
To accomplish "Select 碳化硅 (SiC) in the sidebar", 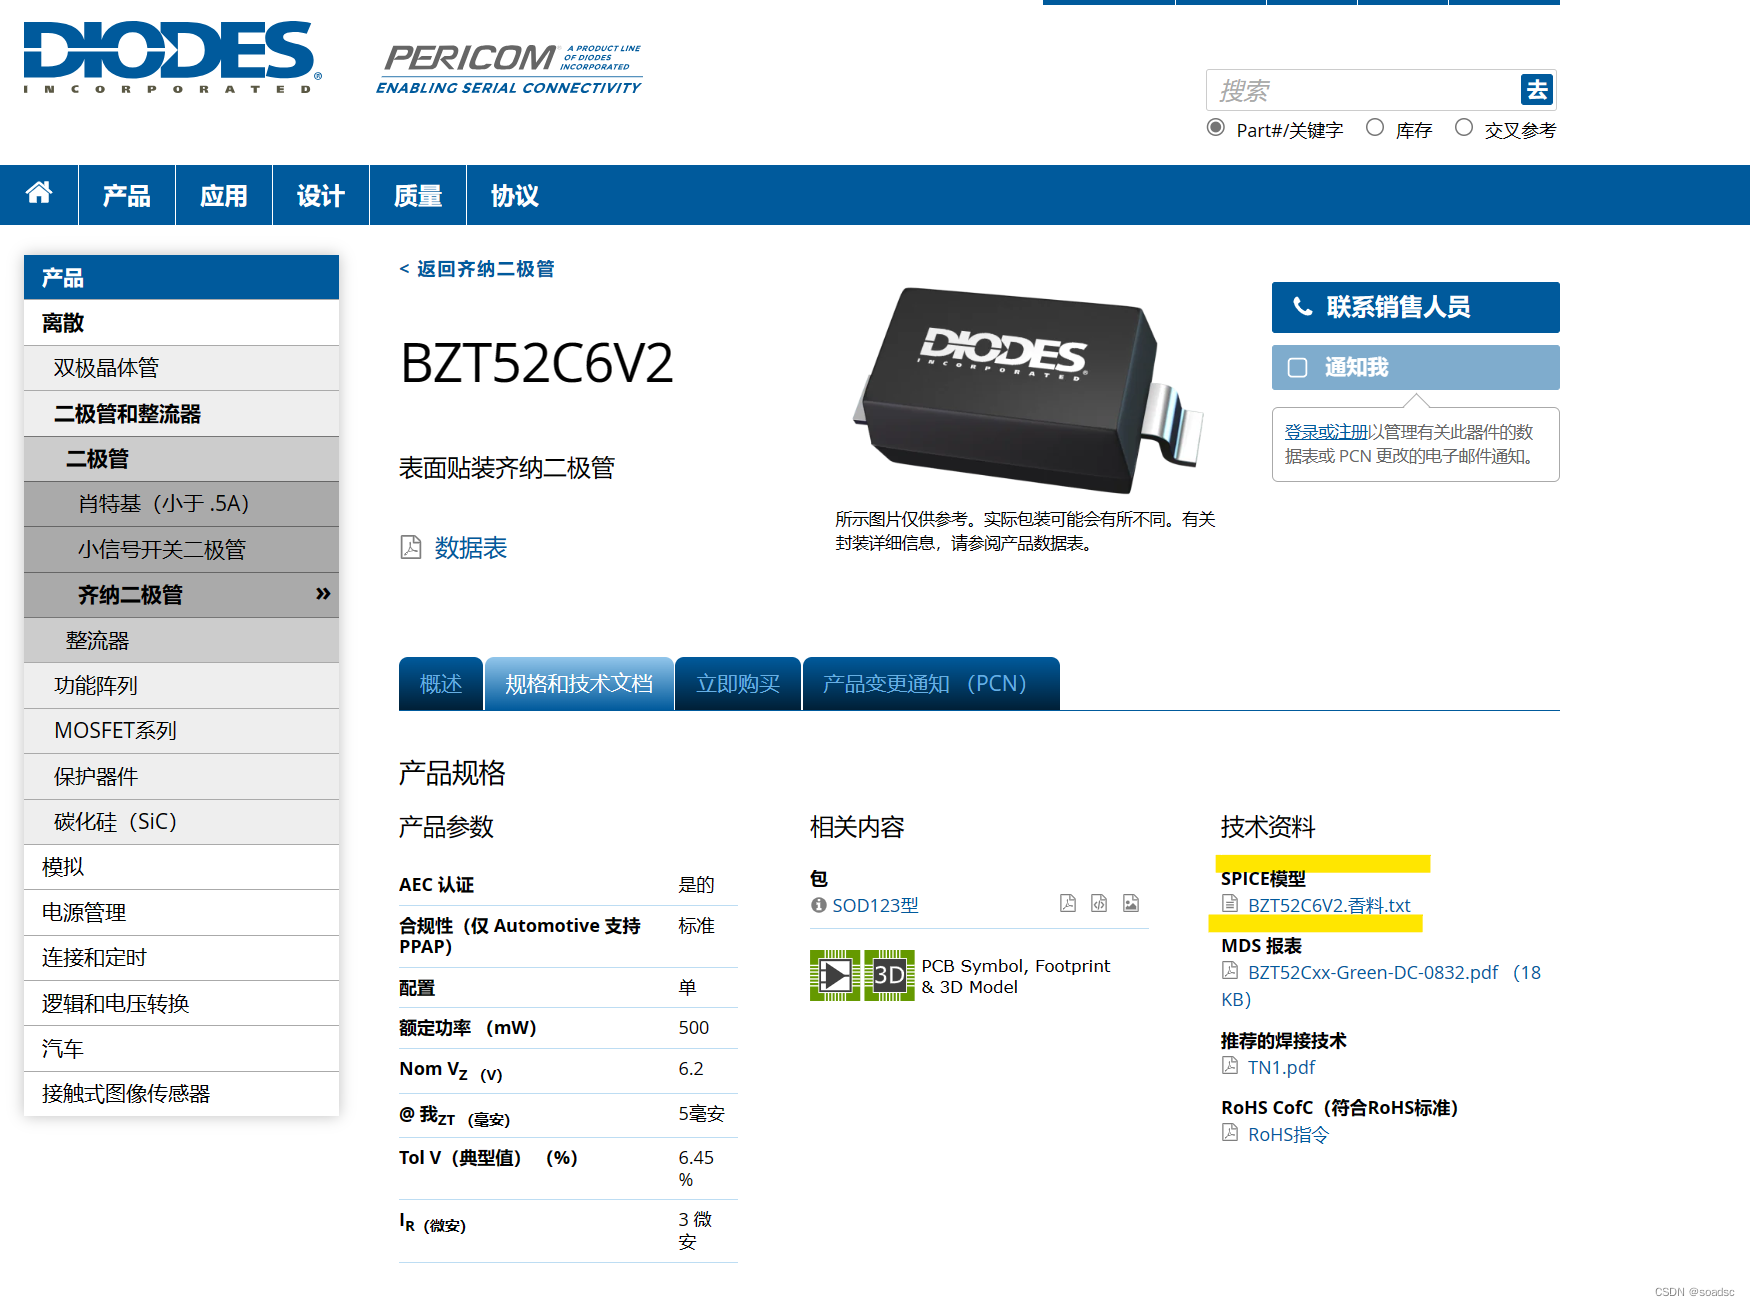I will click(181, 822).
